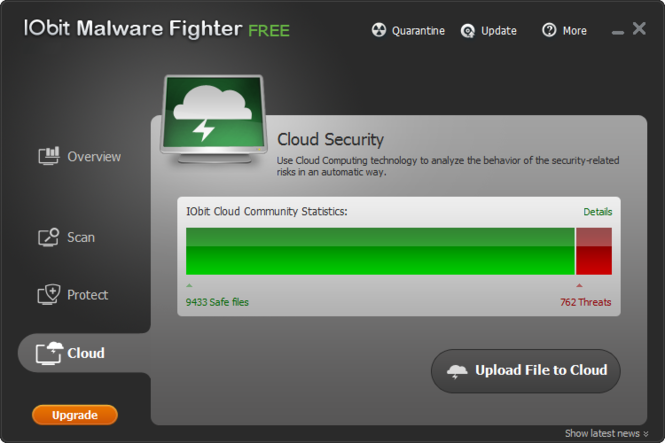This screenshot has height=443, width=665.
Task: Click the green safe files bar
Action: tap(380, 251)
